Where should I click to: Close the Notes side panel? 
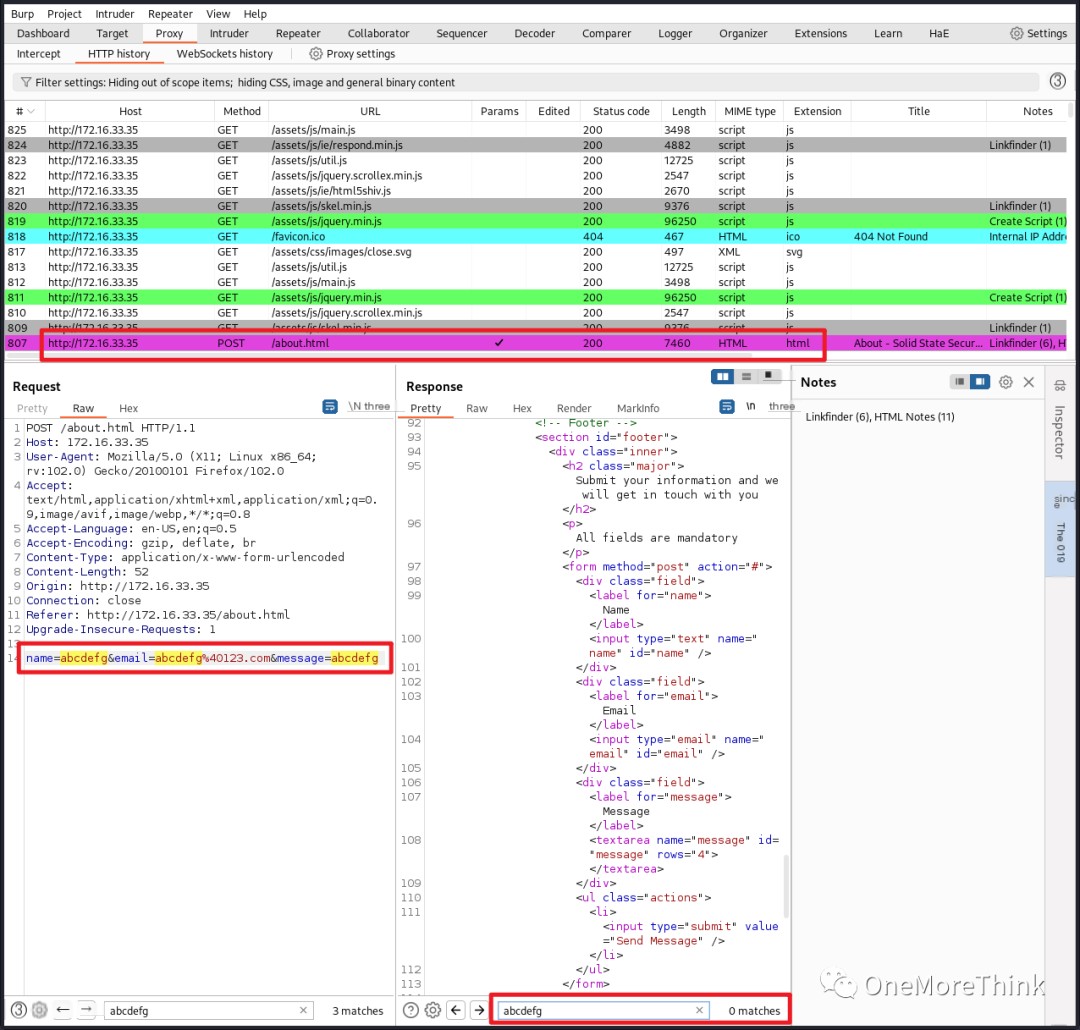(x=1028, y=382)
